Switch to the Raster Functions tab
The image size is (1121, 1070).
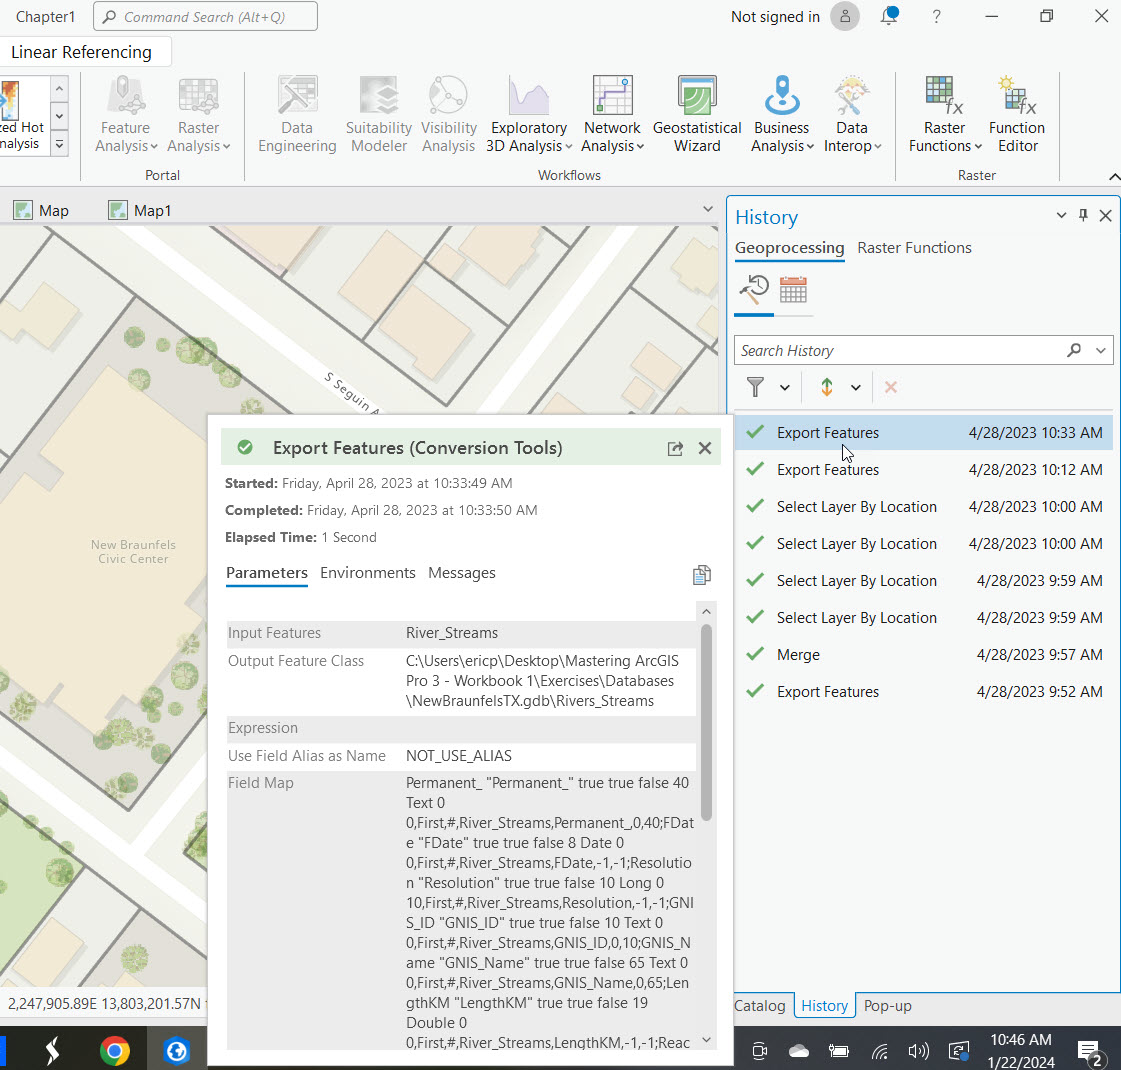[914, 248]
